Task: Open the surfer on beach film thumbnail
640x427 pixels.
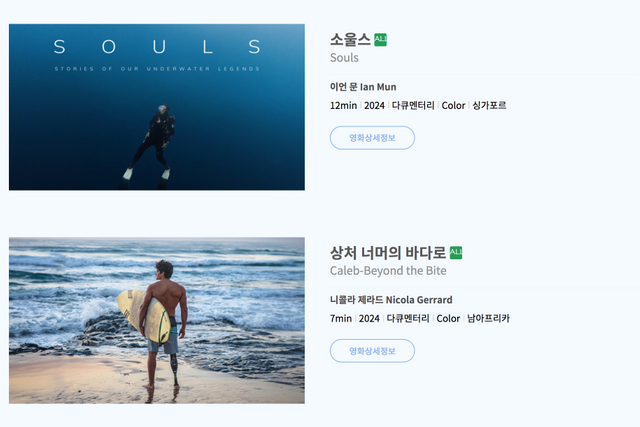Action: tap(157, 320)
